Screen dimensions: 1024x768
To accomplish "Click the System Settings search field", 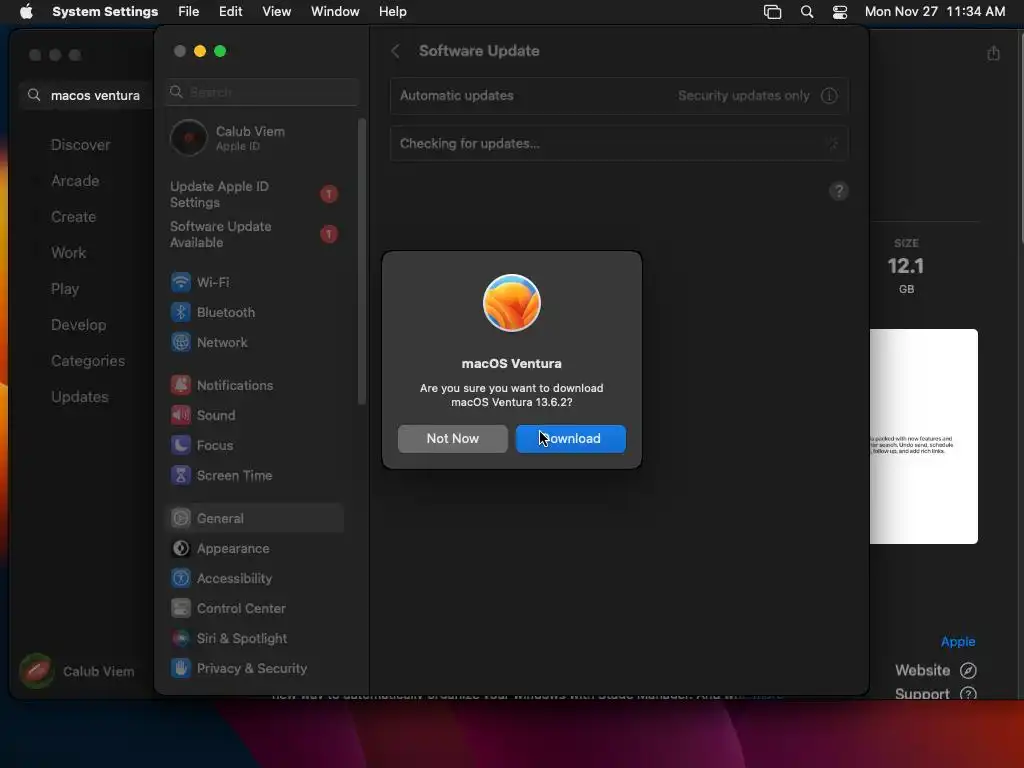I will click(x=262, y=92).
